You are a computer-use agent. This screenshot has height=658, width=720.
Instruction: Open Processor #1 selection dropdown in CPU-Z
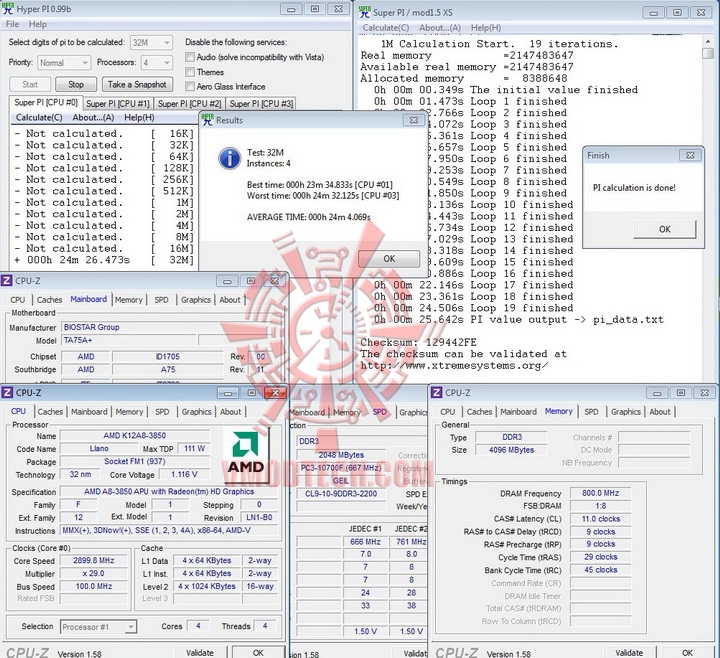[98, 627]
